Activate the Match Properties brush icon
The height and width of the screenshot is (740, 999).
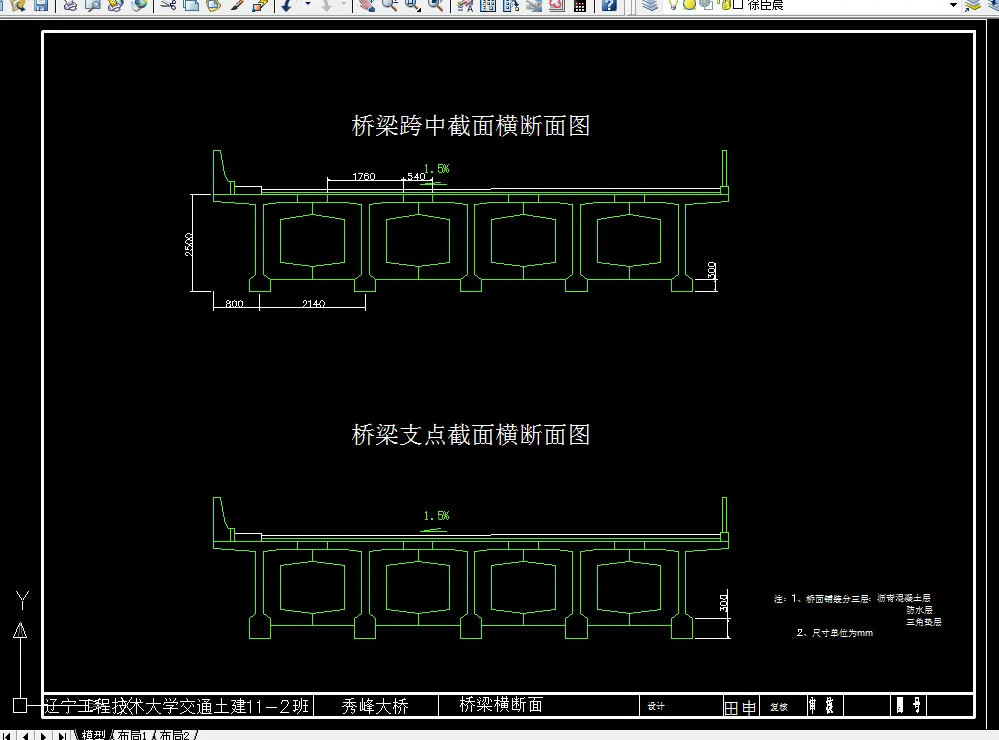coord(237,5)
